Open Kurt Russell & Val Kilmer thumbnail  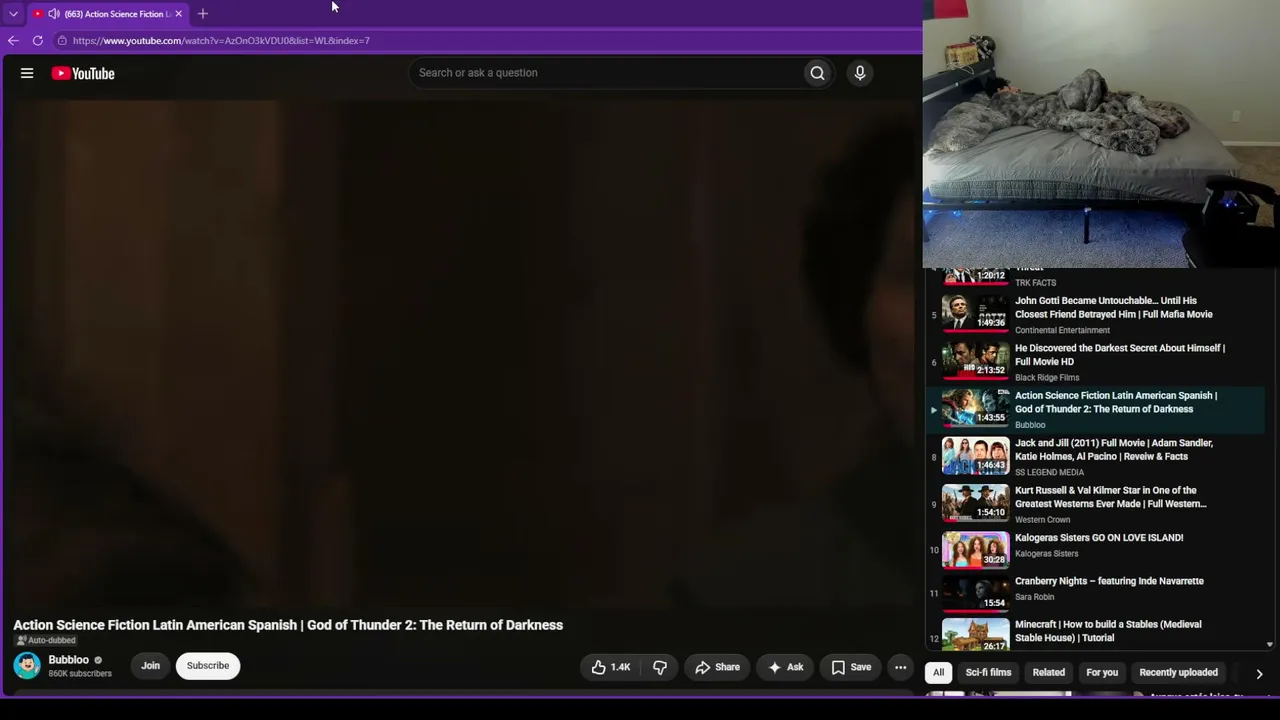pyautogui.click(x=976, y=502)
